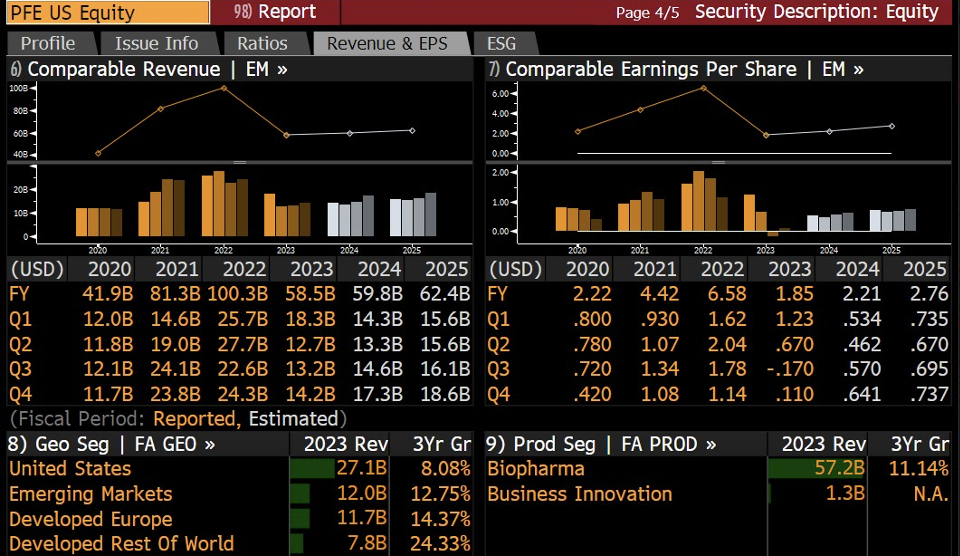Click revenue FY 2021 value 81.3B
The image size is (960, 556).
point(175,294)
